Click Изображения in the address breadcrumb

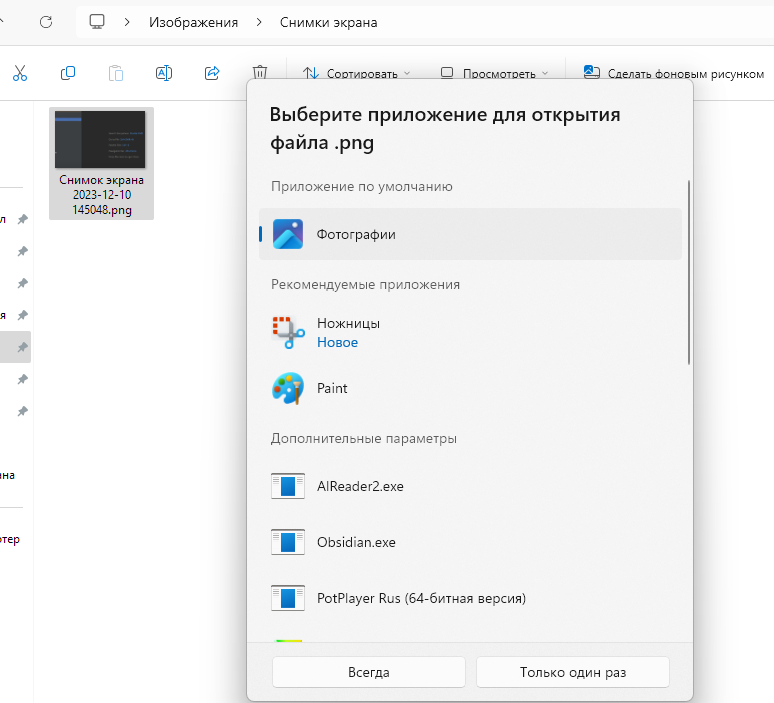click(x=194, y=22)
